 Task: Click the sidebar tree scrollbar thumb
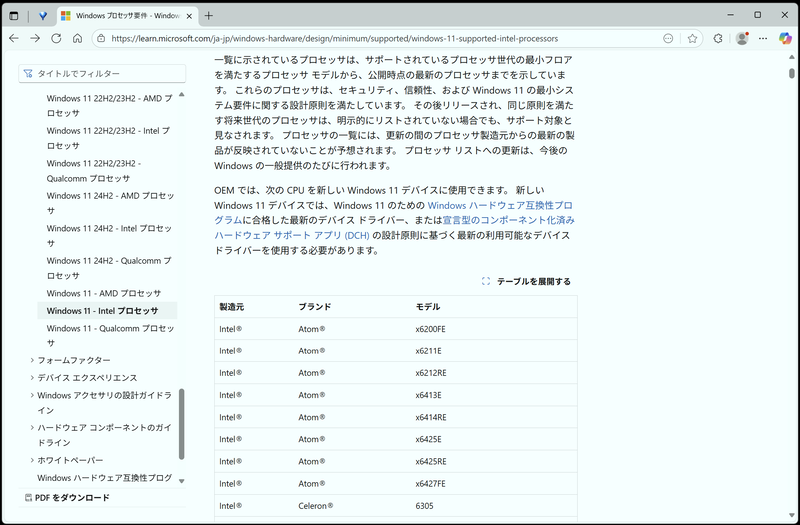182,424
